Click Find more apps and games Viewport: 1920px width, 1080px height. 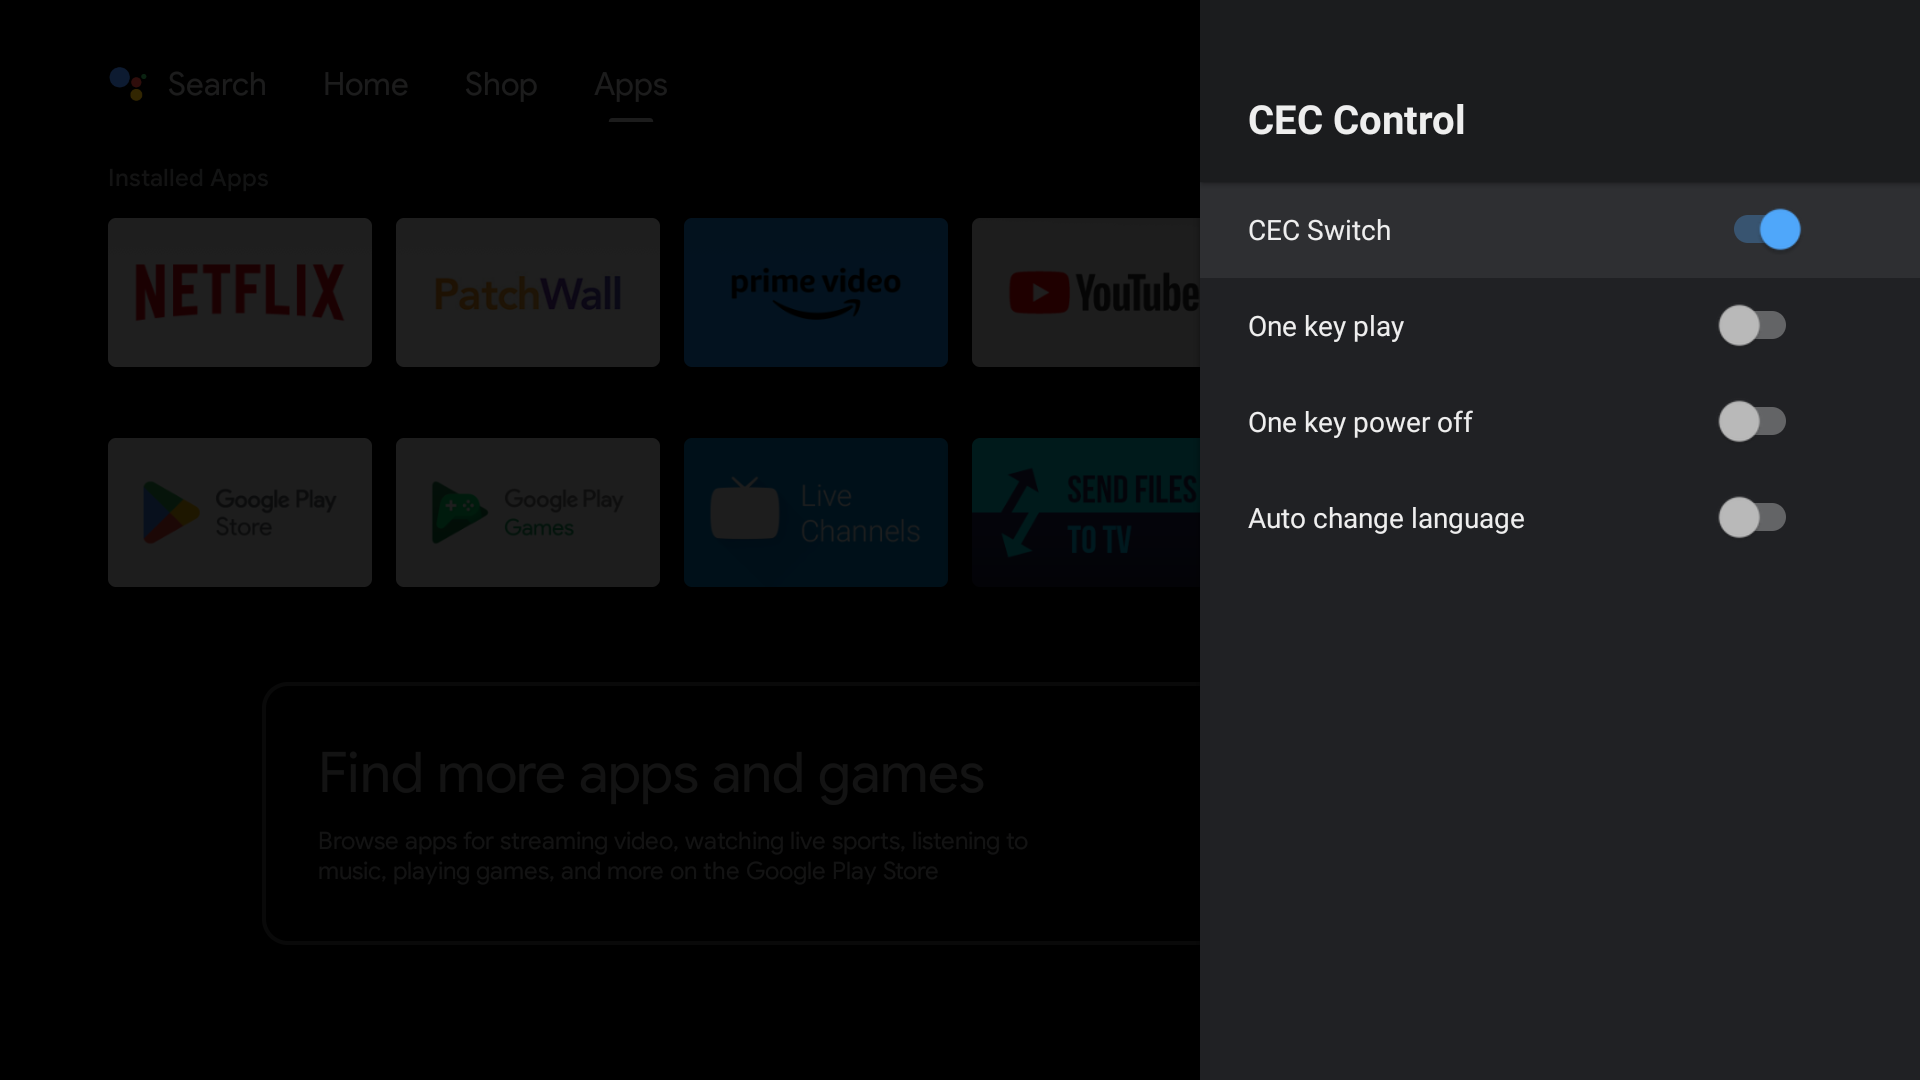pyautogui.click(x=651, y=774)
